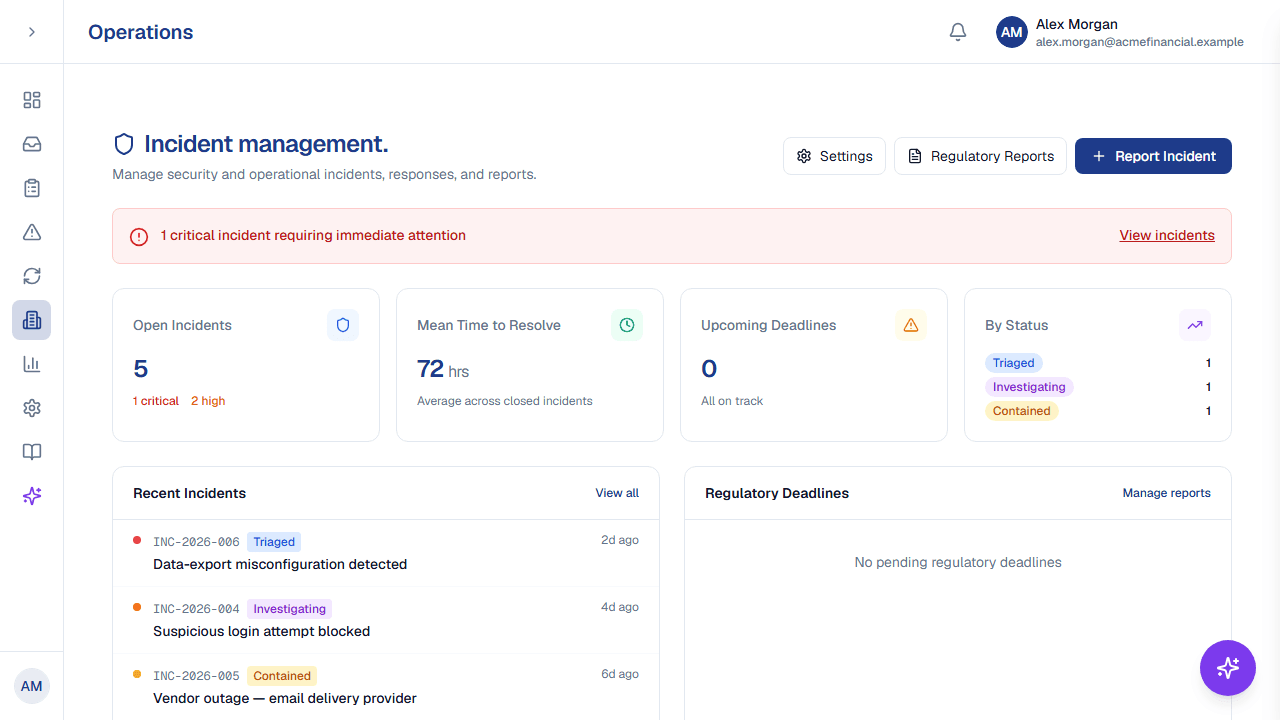Click the AM avatar at sidebar bottom
The image size is (1280, 720).
pos(32,686)
